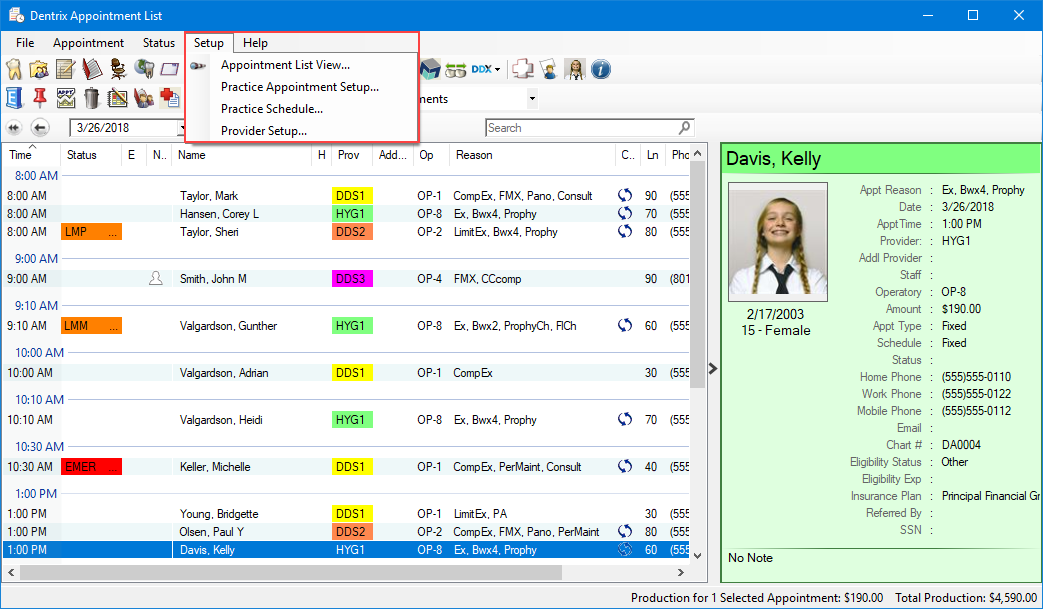1043x609 pixels.
Task: Click the trash can delete icon
Action: pyautogui.click(x=91, y=98)
